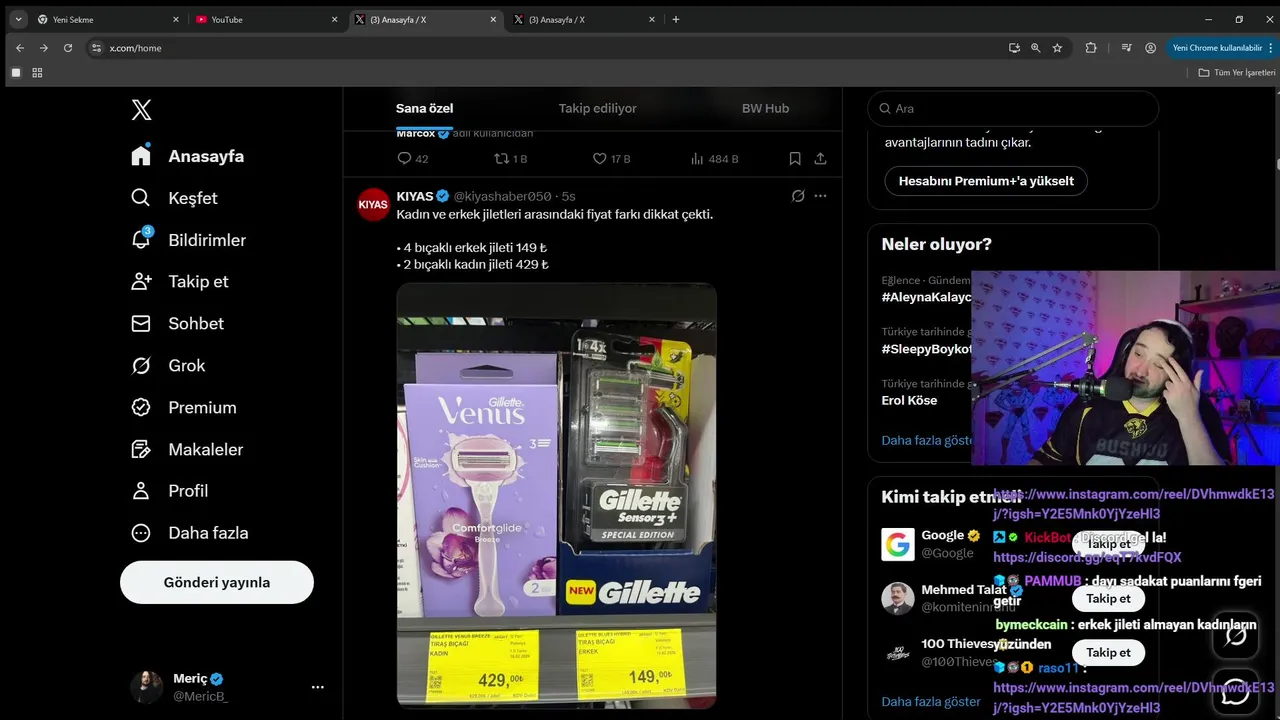Switch to YouTube browser tab
This screenshot has width=1280, height=720.
click(266, 19)
